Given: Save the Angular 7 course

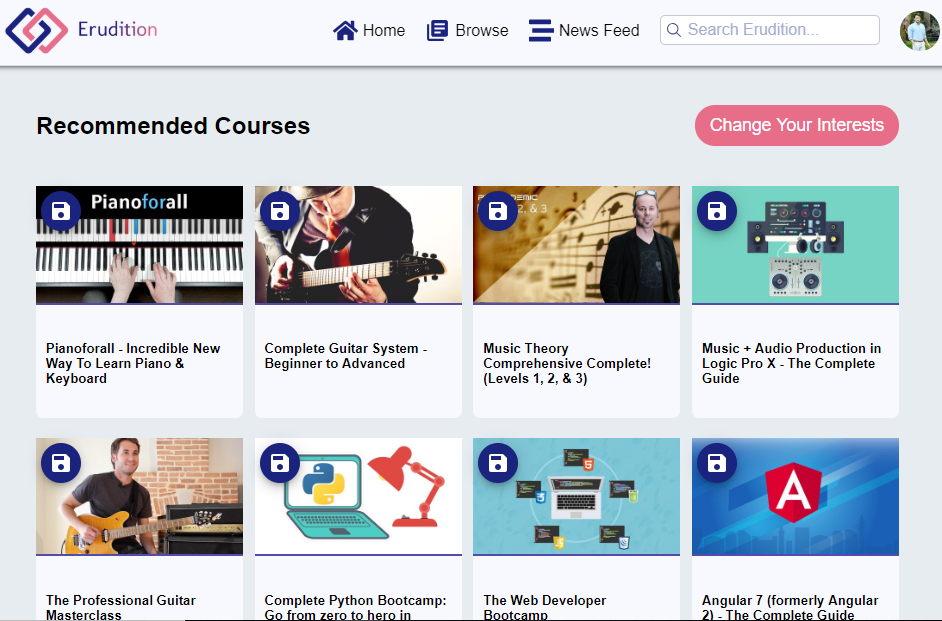Looking at the screenshot, I should [x=717, y=463].
